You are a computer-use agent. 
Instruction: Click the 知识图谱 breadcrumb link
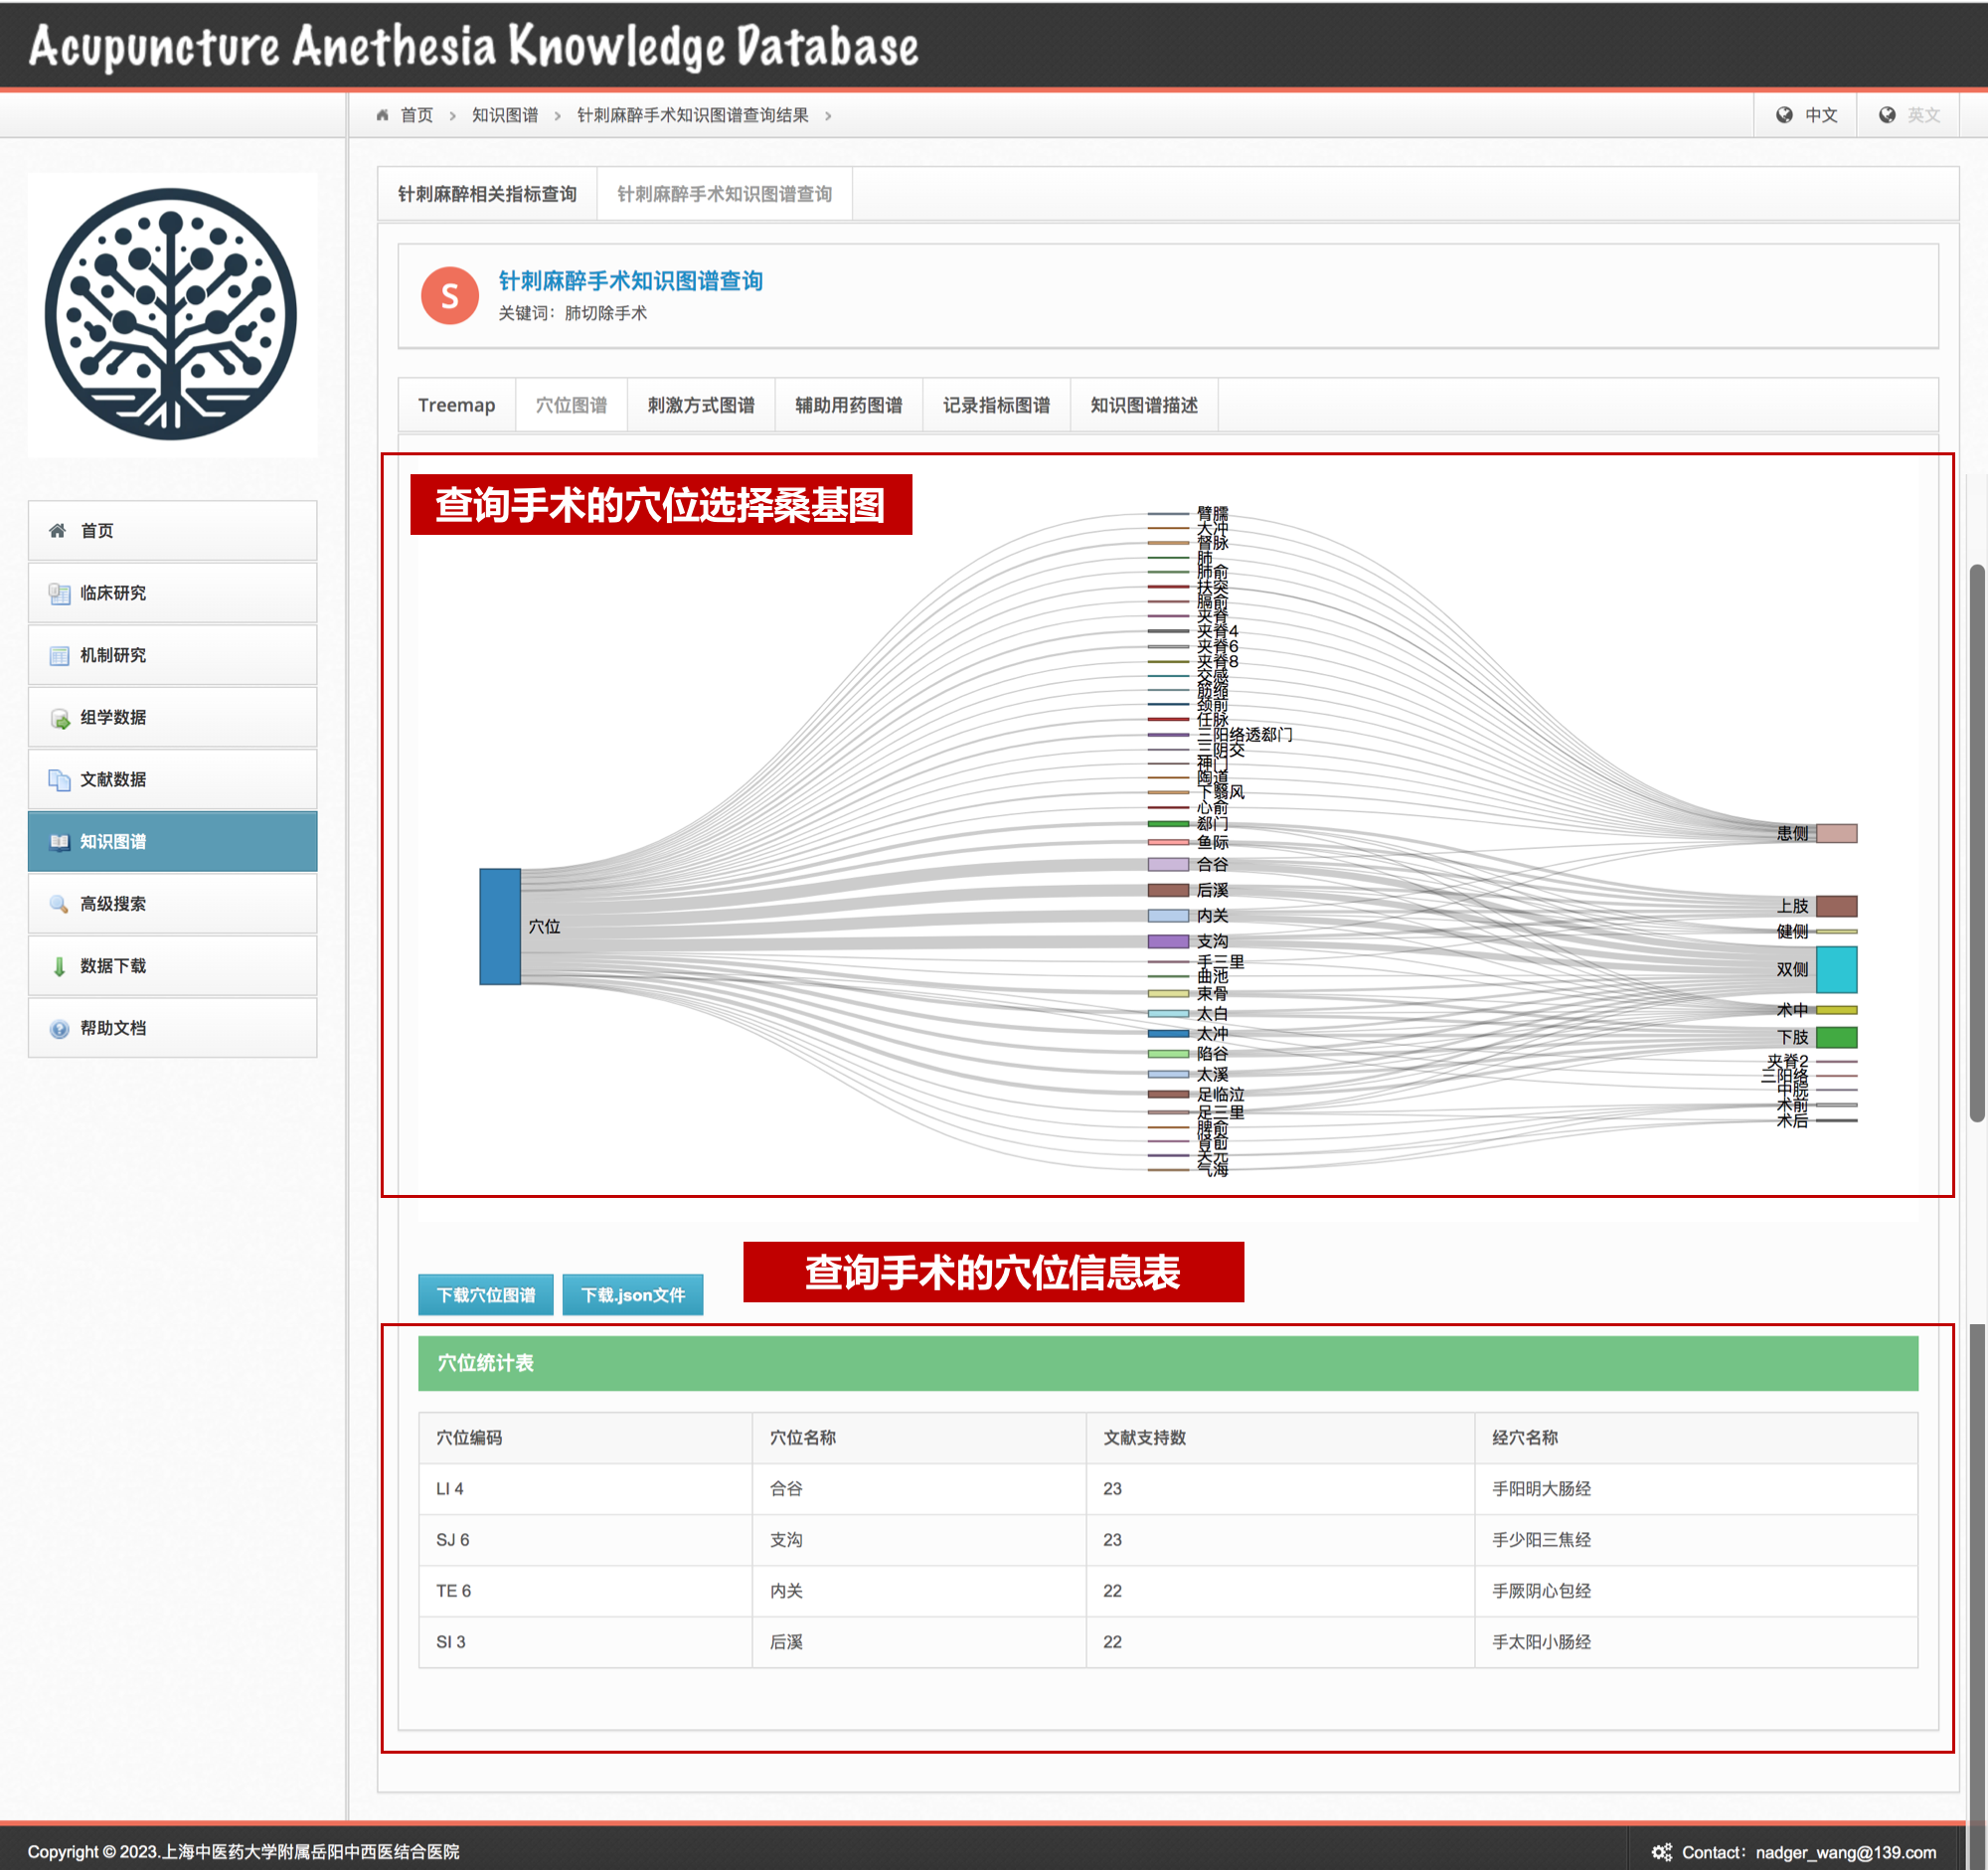point(505,115)
